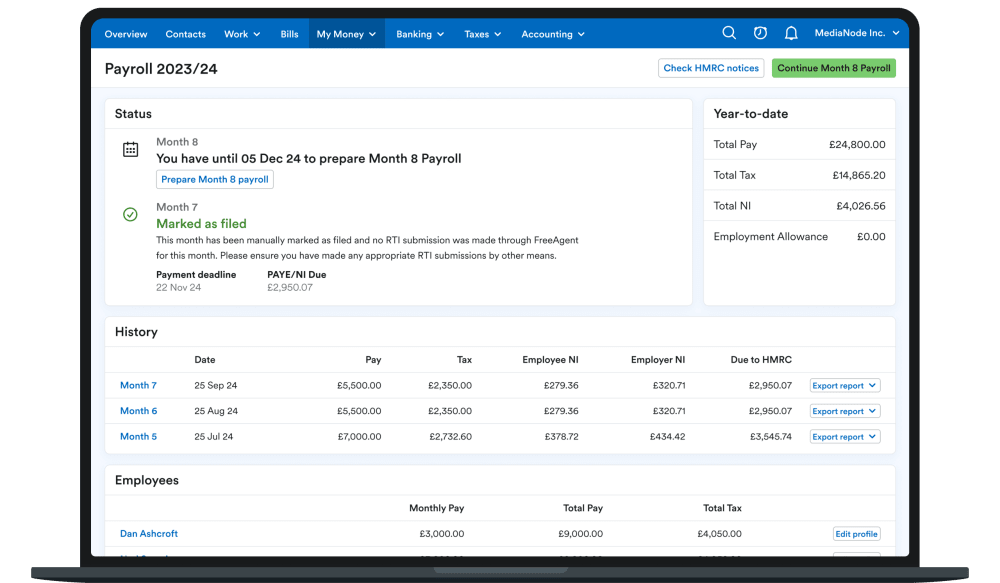Expand the MediaNode Inc. account menu
The height and width of the screenshot is (583, 1000).
857,34
